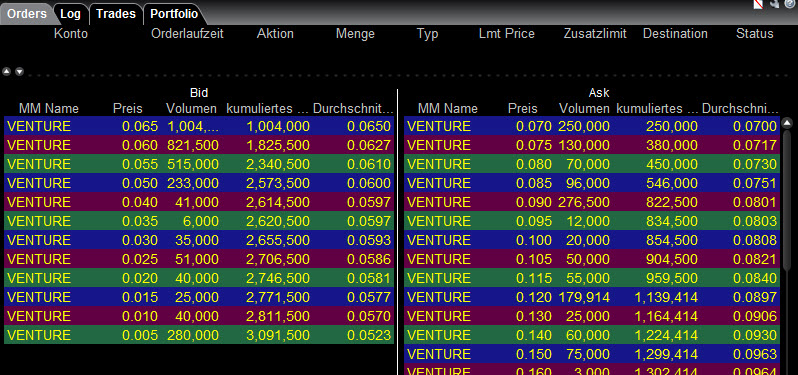Click bid average 0.0586
Screen dimensions: 798x375
(x=369, y=259)
